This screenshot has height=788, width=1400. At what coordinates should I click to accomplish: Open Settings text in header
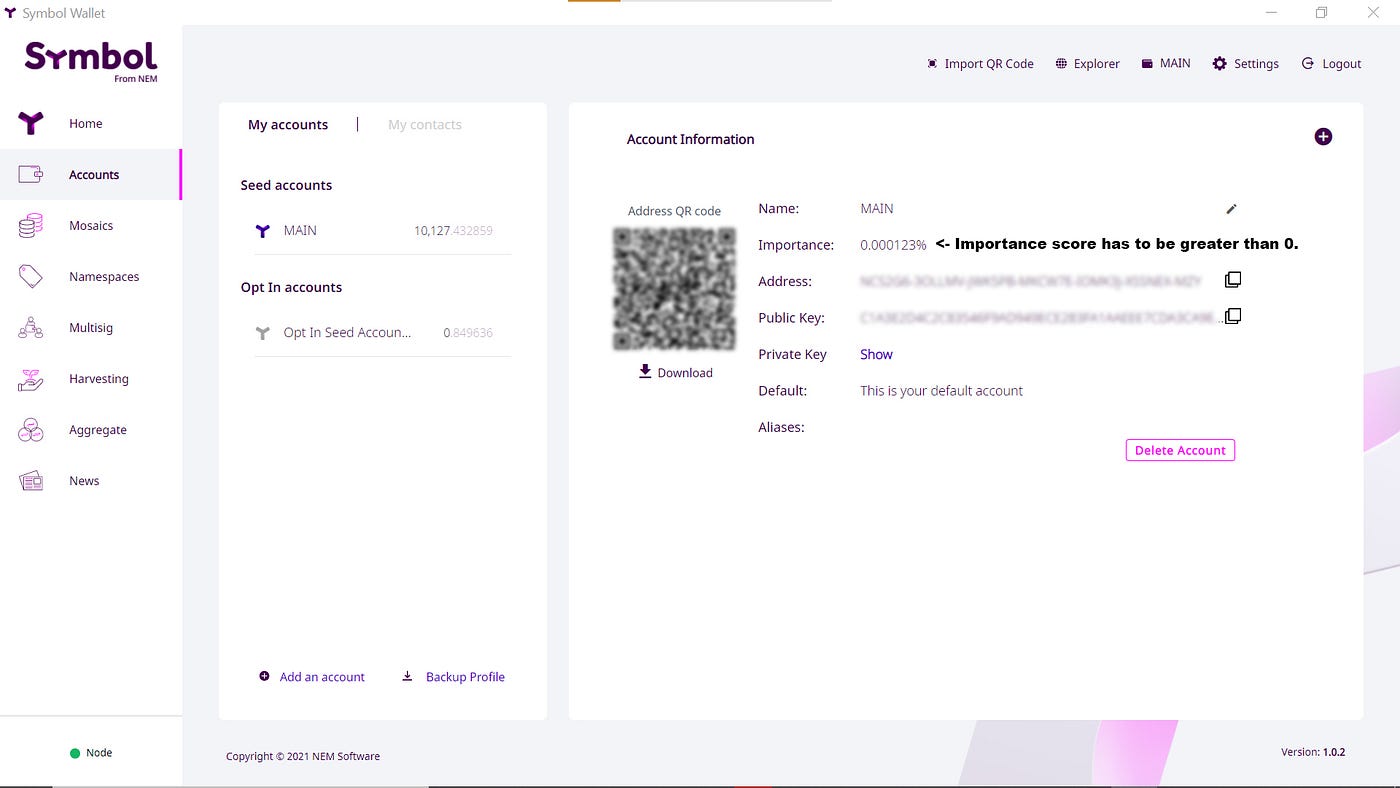(1256, 63)
